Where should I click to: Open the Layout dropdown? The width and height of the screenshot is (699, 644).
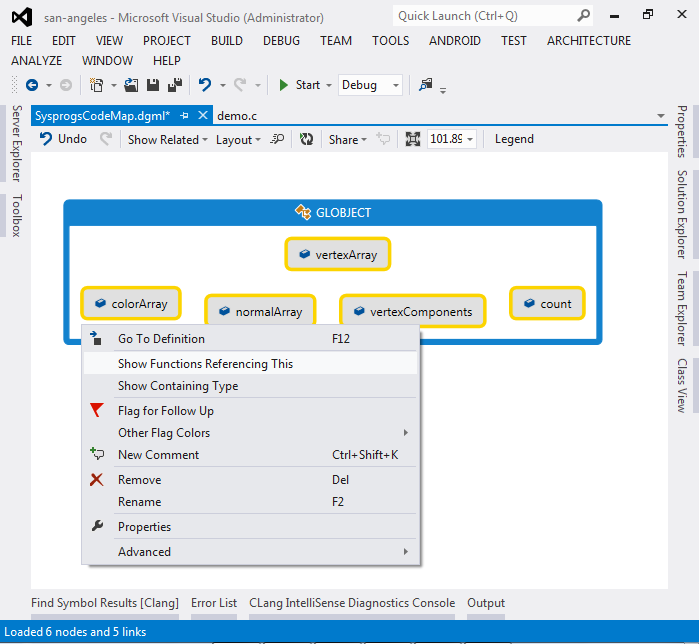[238, 139]
